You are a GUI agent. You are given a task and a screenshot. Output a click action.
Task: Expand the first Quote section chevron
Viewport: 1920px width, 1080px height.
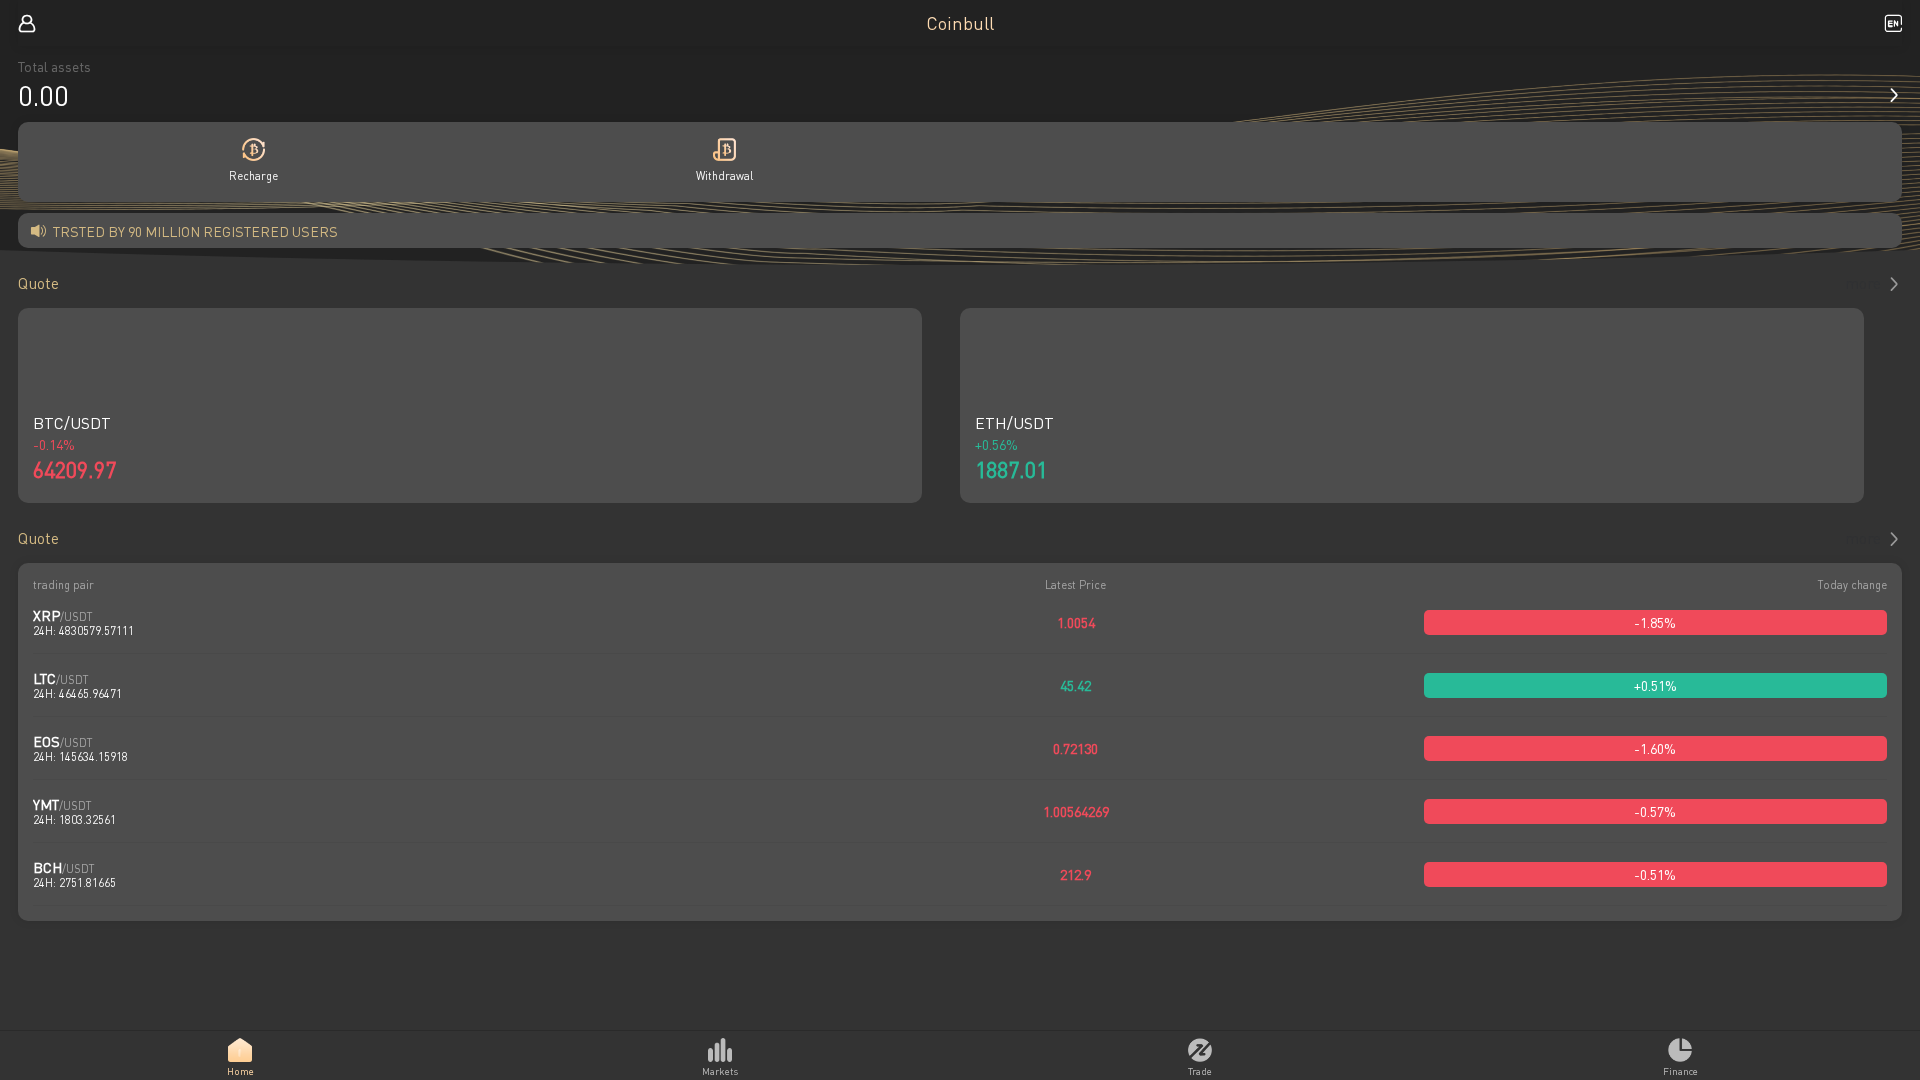pos(1893,284)
